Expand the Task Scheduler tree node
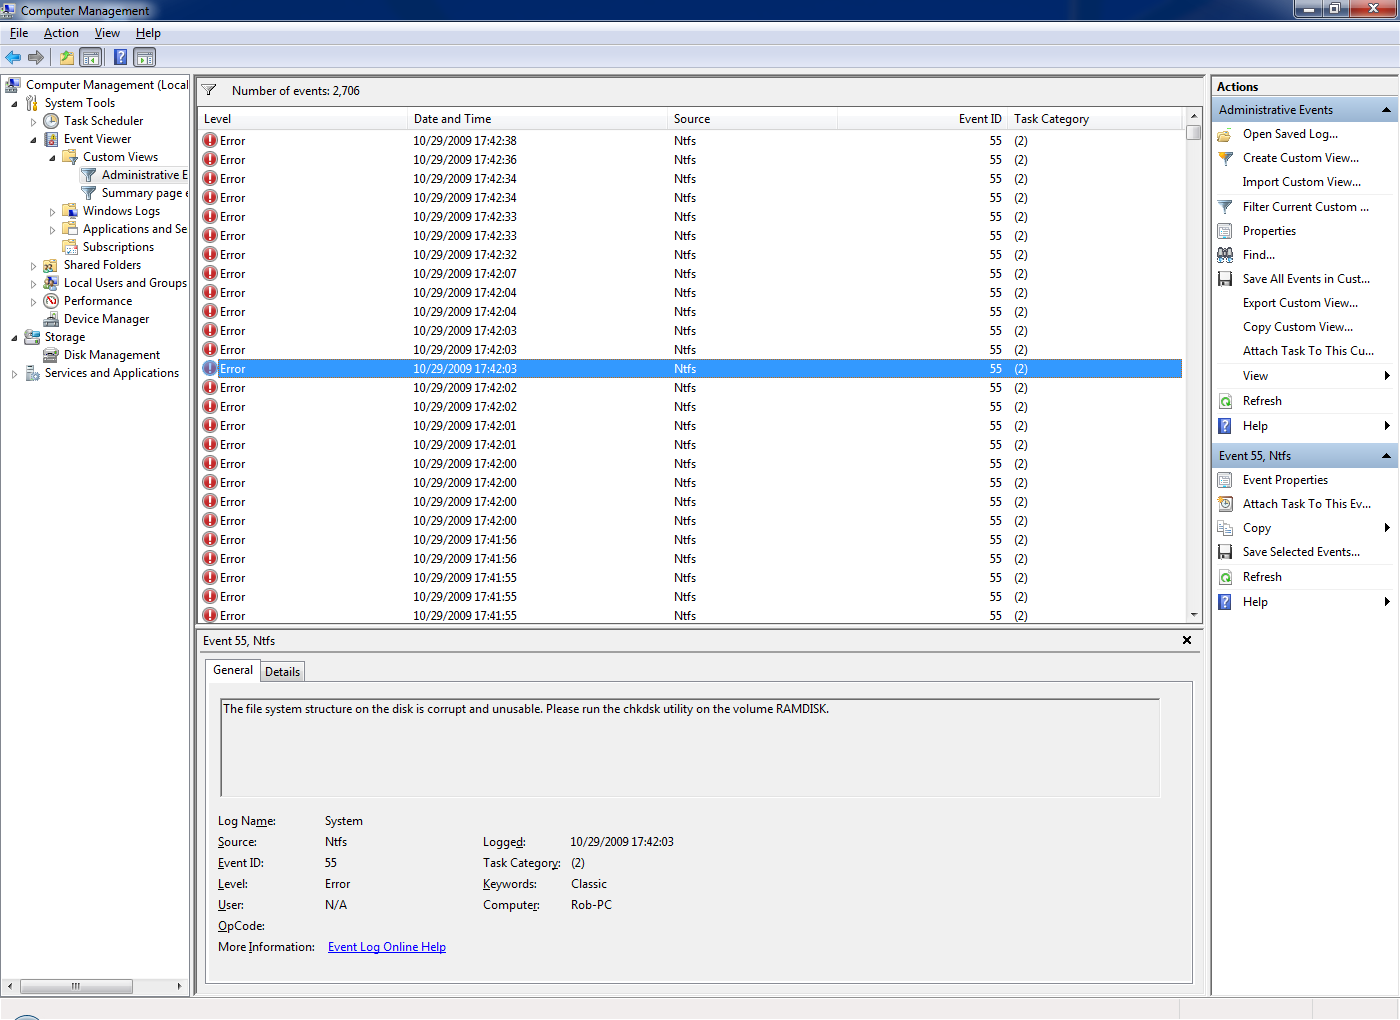The image size is (1400, 1020). tap(33, 122)
